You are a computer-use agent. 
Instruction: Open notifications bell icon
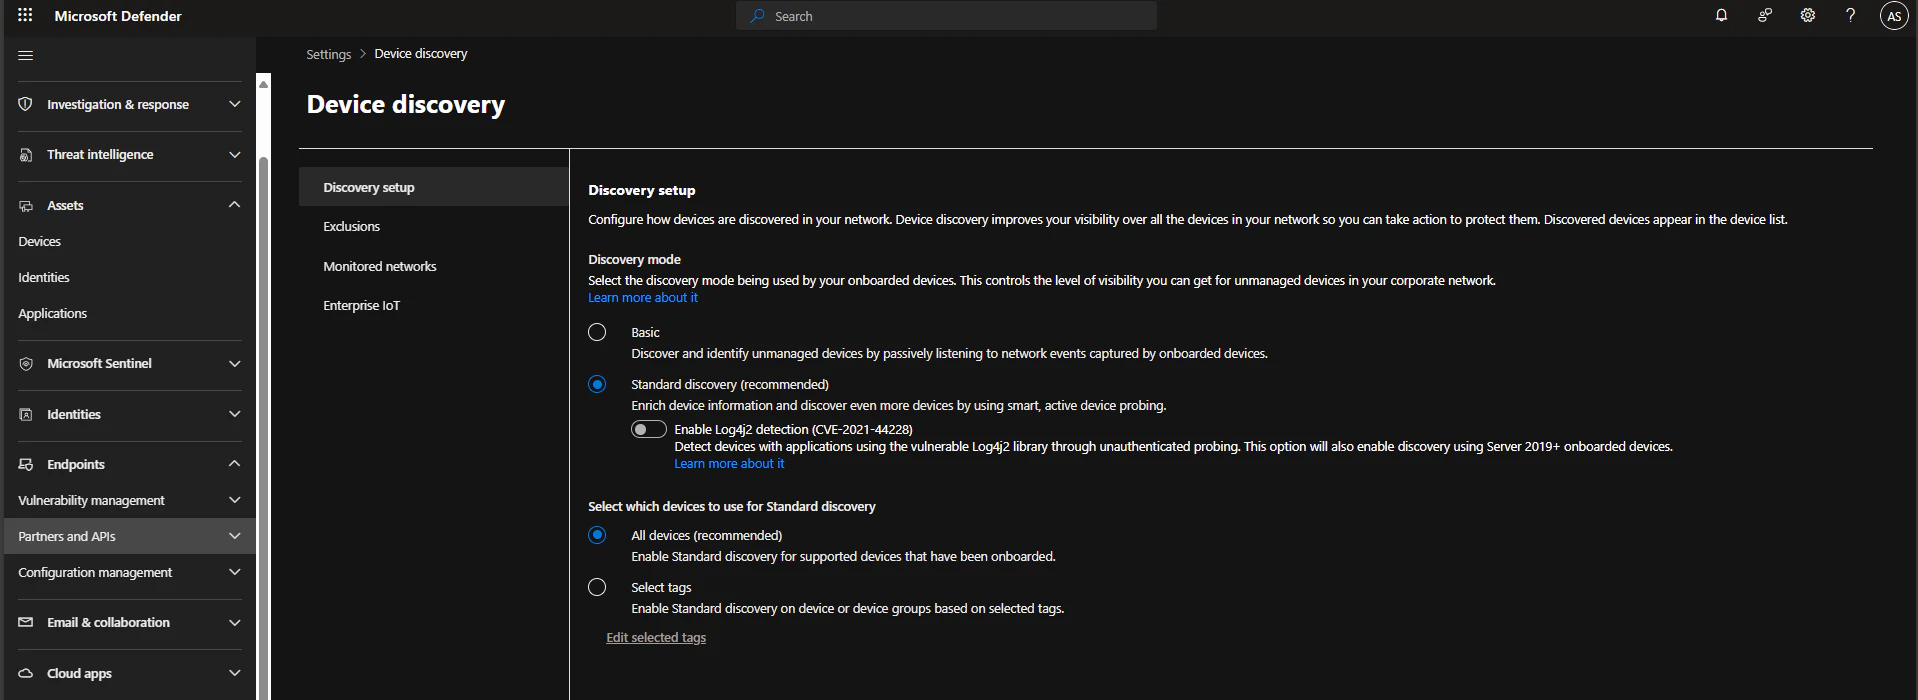(1721, 15)
